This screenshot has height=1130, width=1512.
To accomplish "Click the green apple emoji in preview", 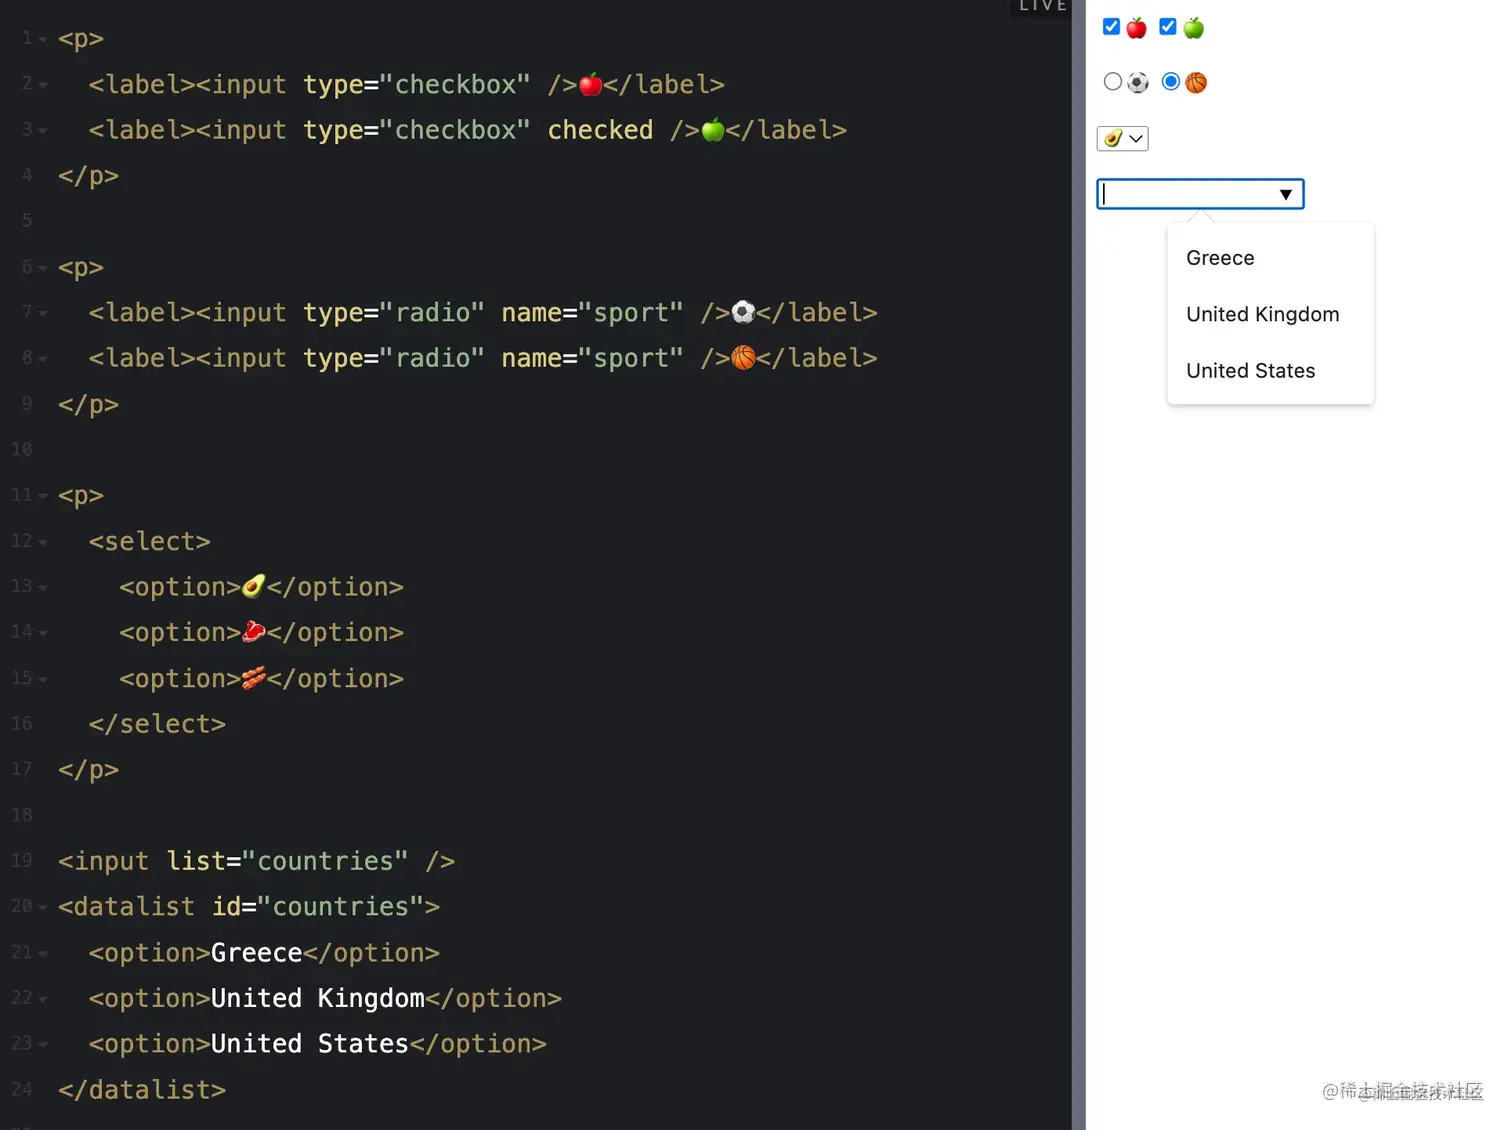I will click(x=1194, y=28).
